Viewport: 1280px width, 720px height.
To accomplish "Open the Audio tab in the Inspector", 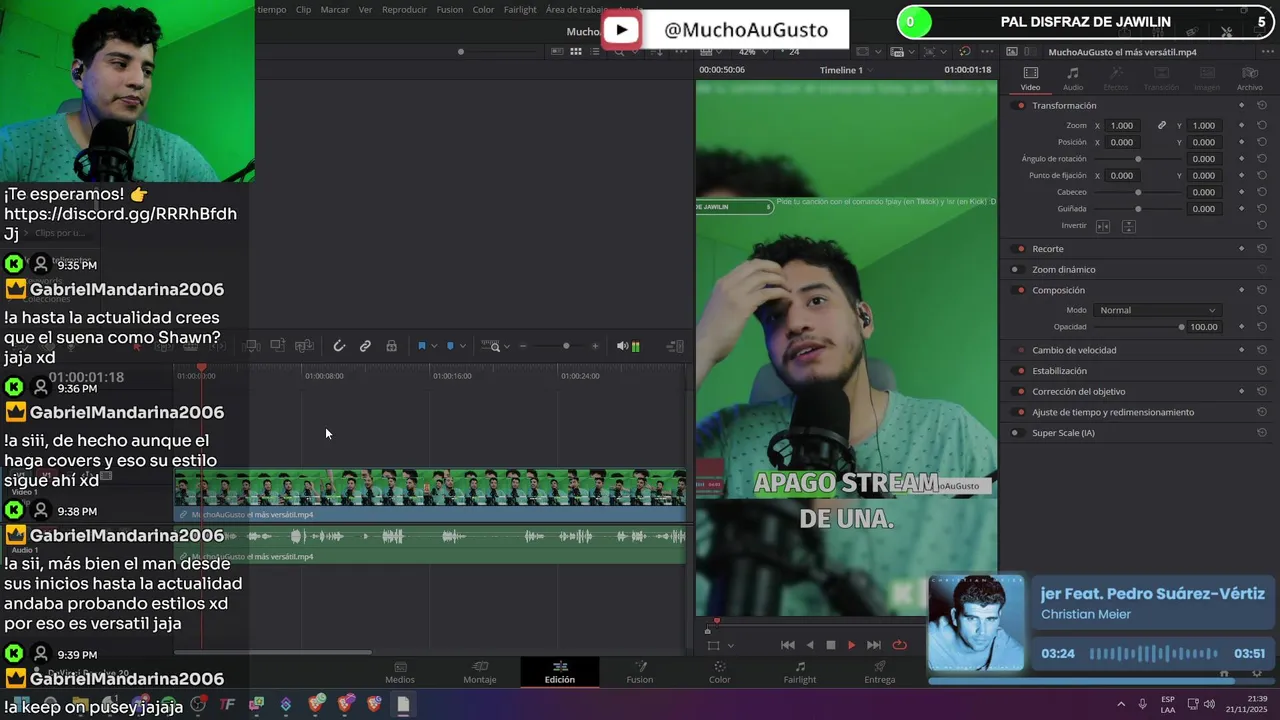I will 1072,79.
